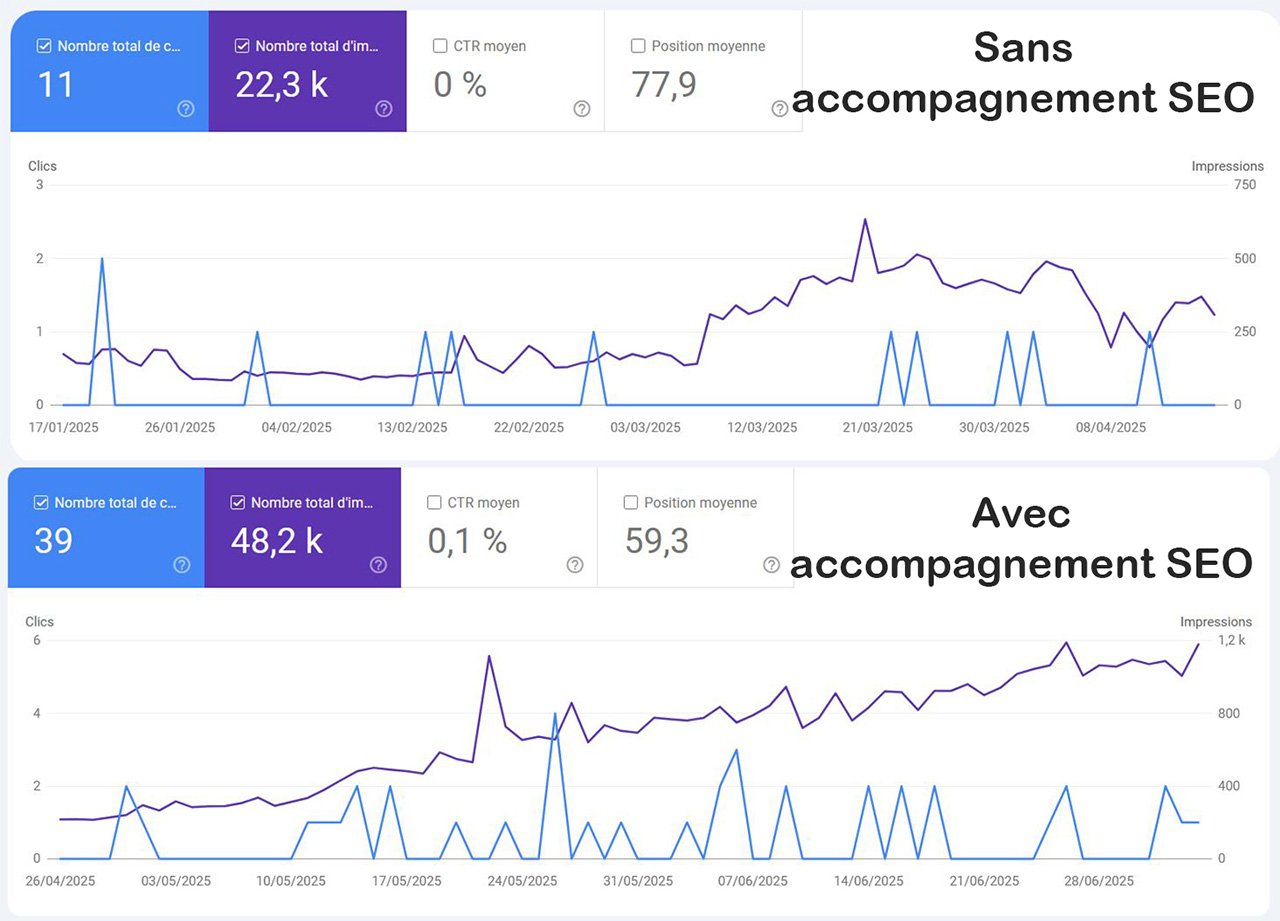Uncheck 'Nombre total d'im...' in bottom panel

click(240, 502)
